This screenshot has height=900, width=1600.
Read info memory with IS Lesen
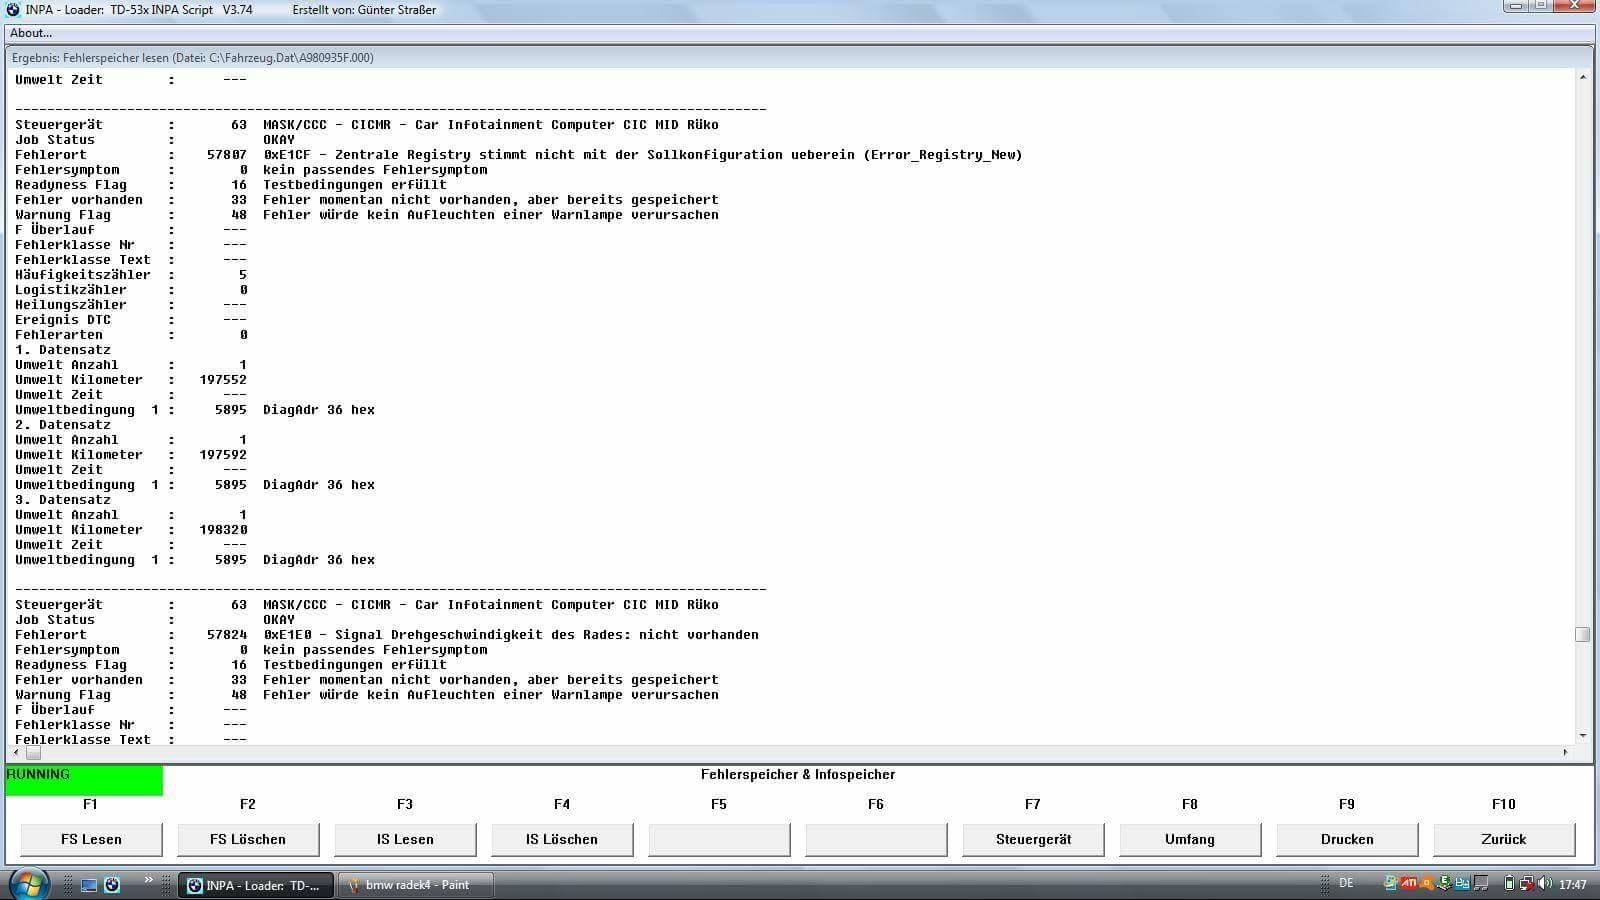pyautogui.click(x=405, y=839)
